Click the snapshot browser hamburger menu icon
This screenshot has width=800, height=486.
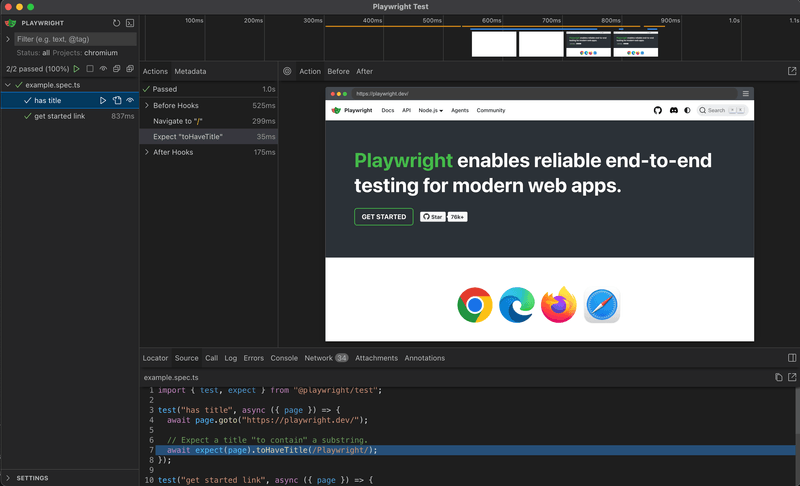point(745,94)
